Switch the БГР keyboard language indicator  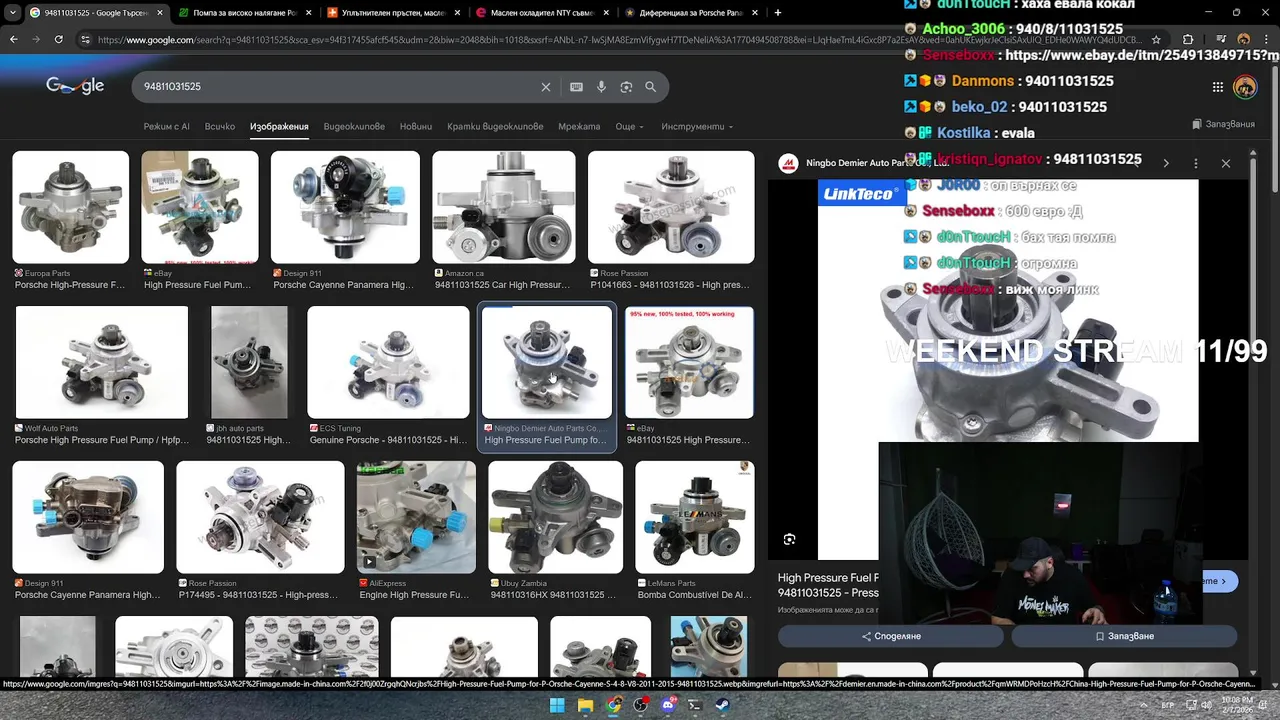(x=1167, y=705)
